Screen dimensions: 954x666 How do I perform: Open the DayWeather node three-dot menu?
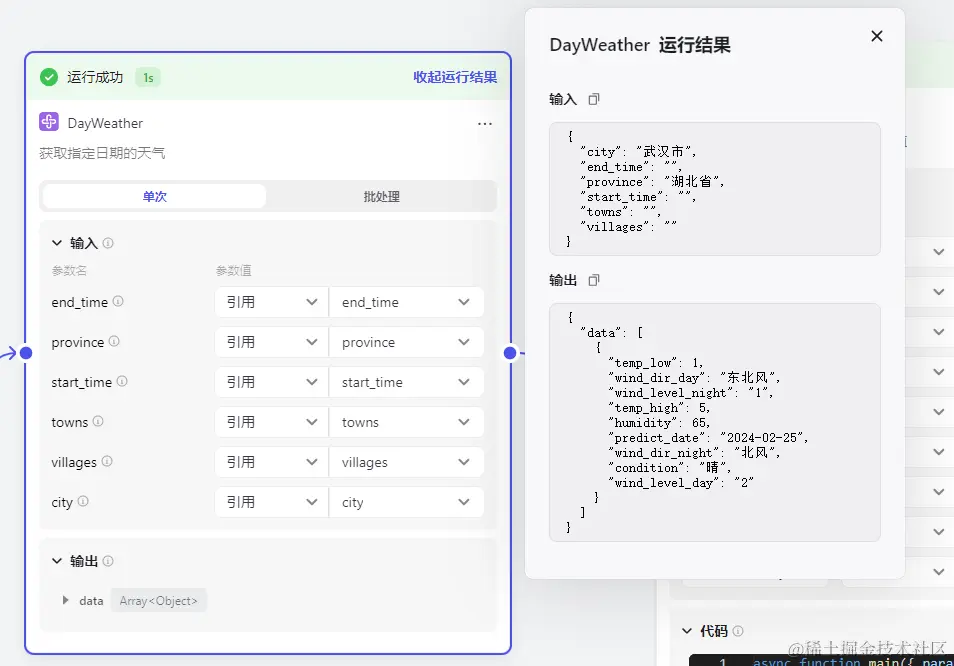(485, 123)
